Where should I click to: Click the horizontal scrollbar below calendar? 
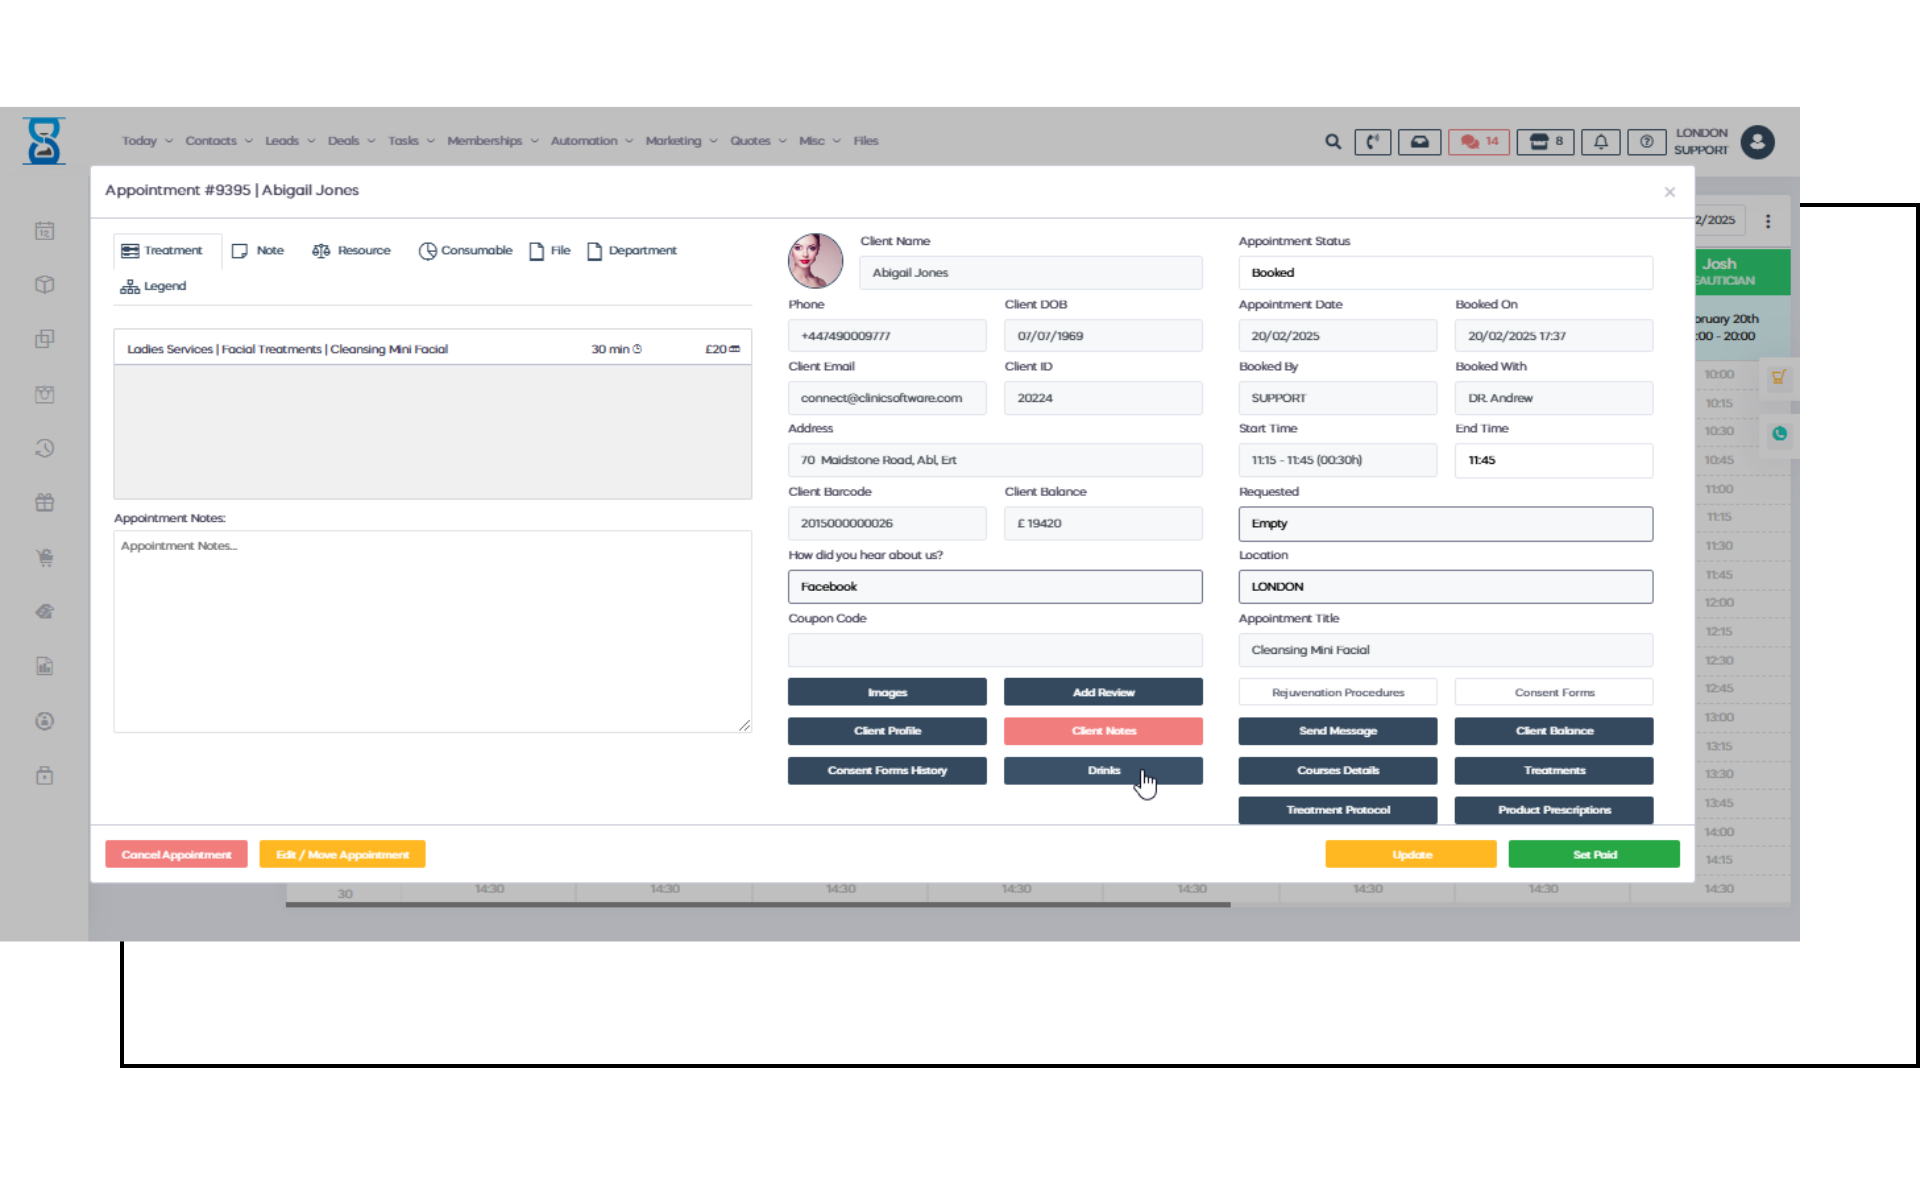coord(757,905)
